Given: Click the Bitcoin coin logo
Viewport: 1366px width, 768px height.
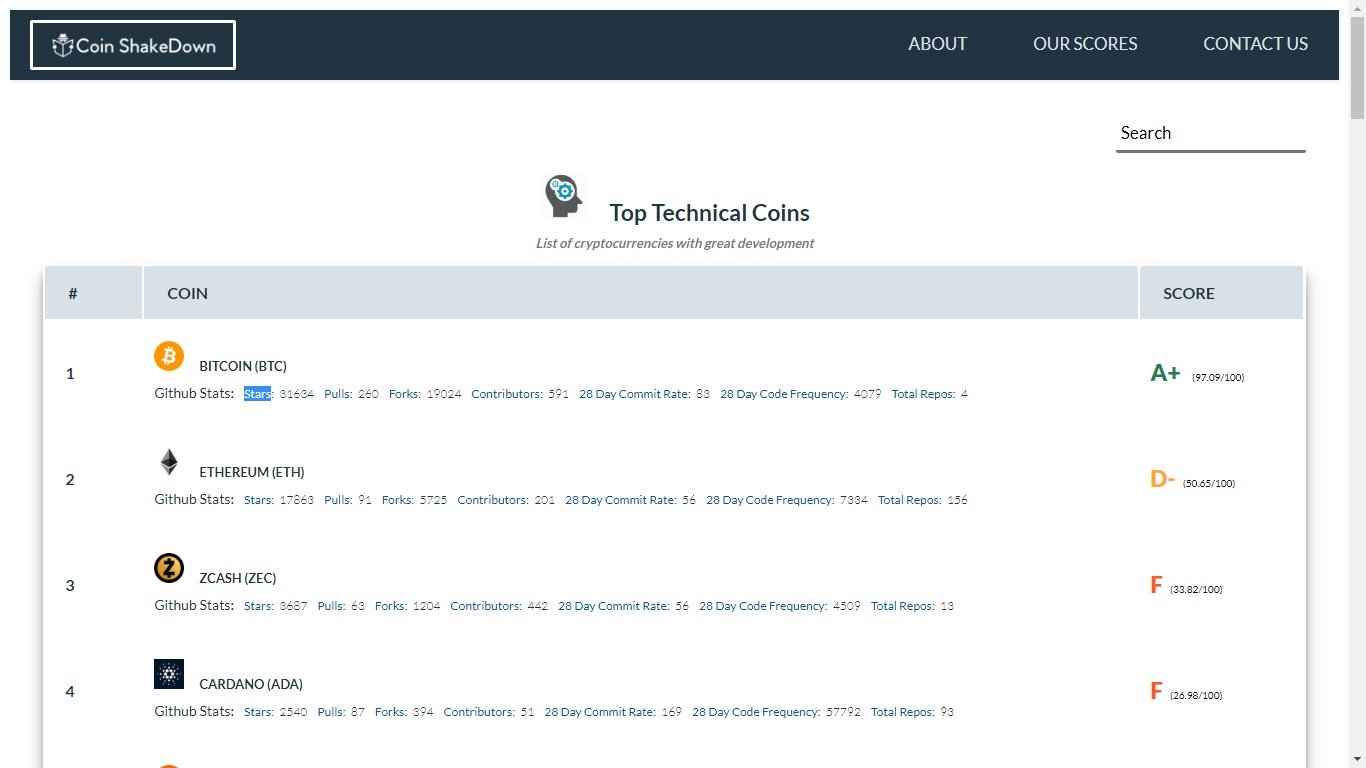Looking at the screenshot, I should point(169,355).
